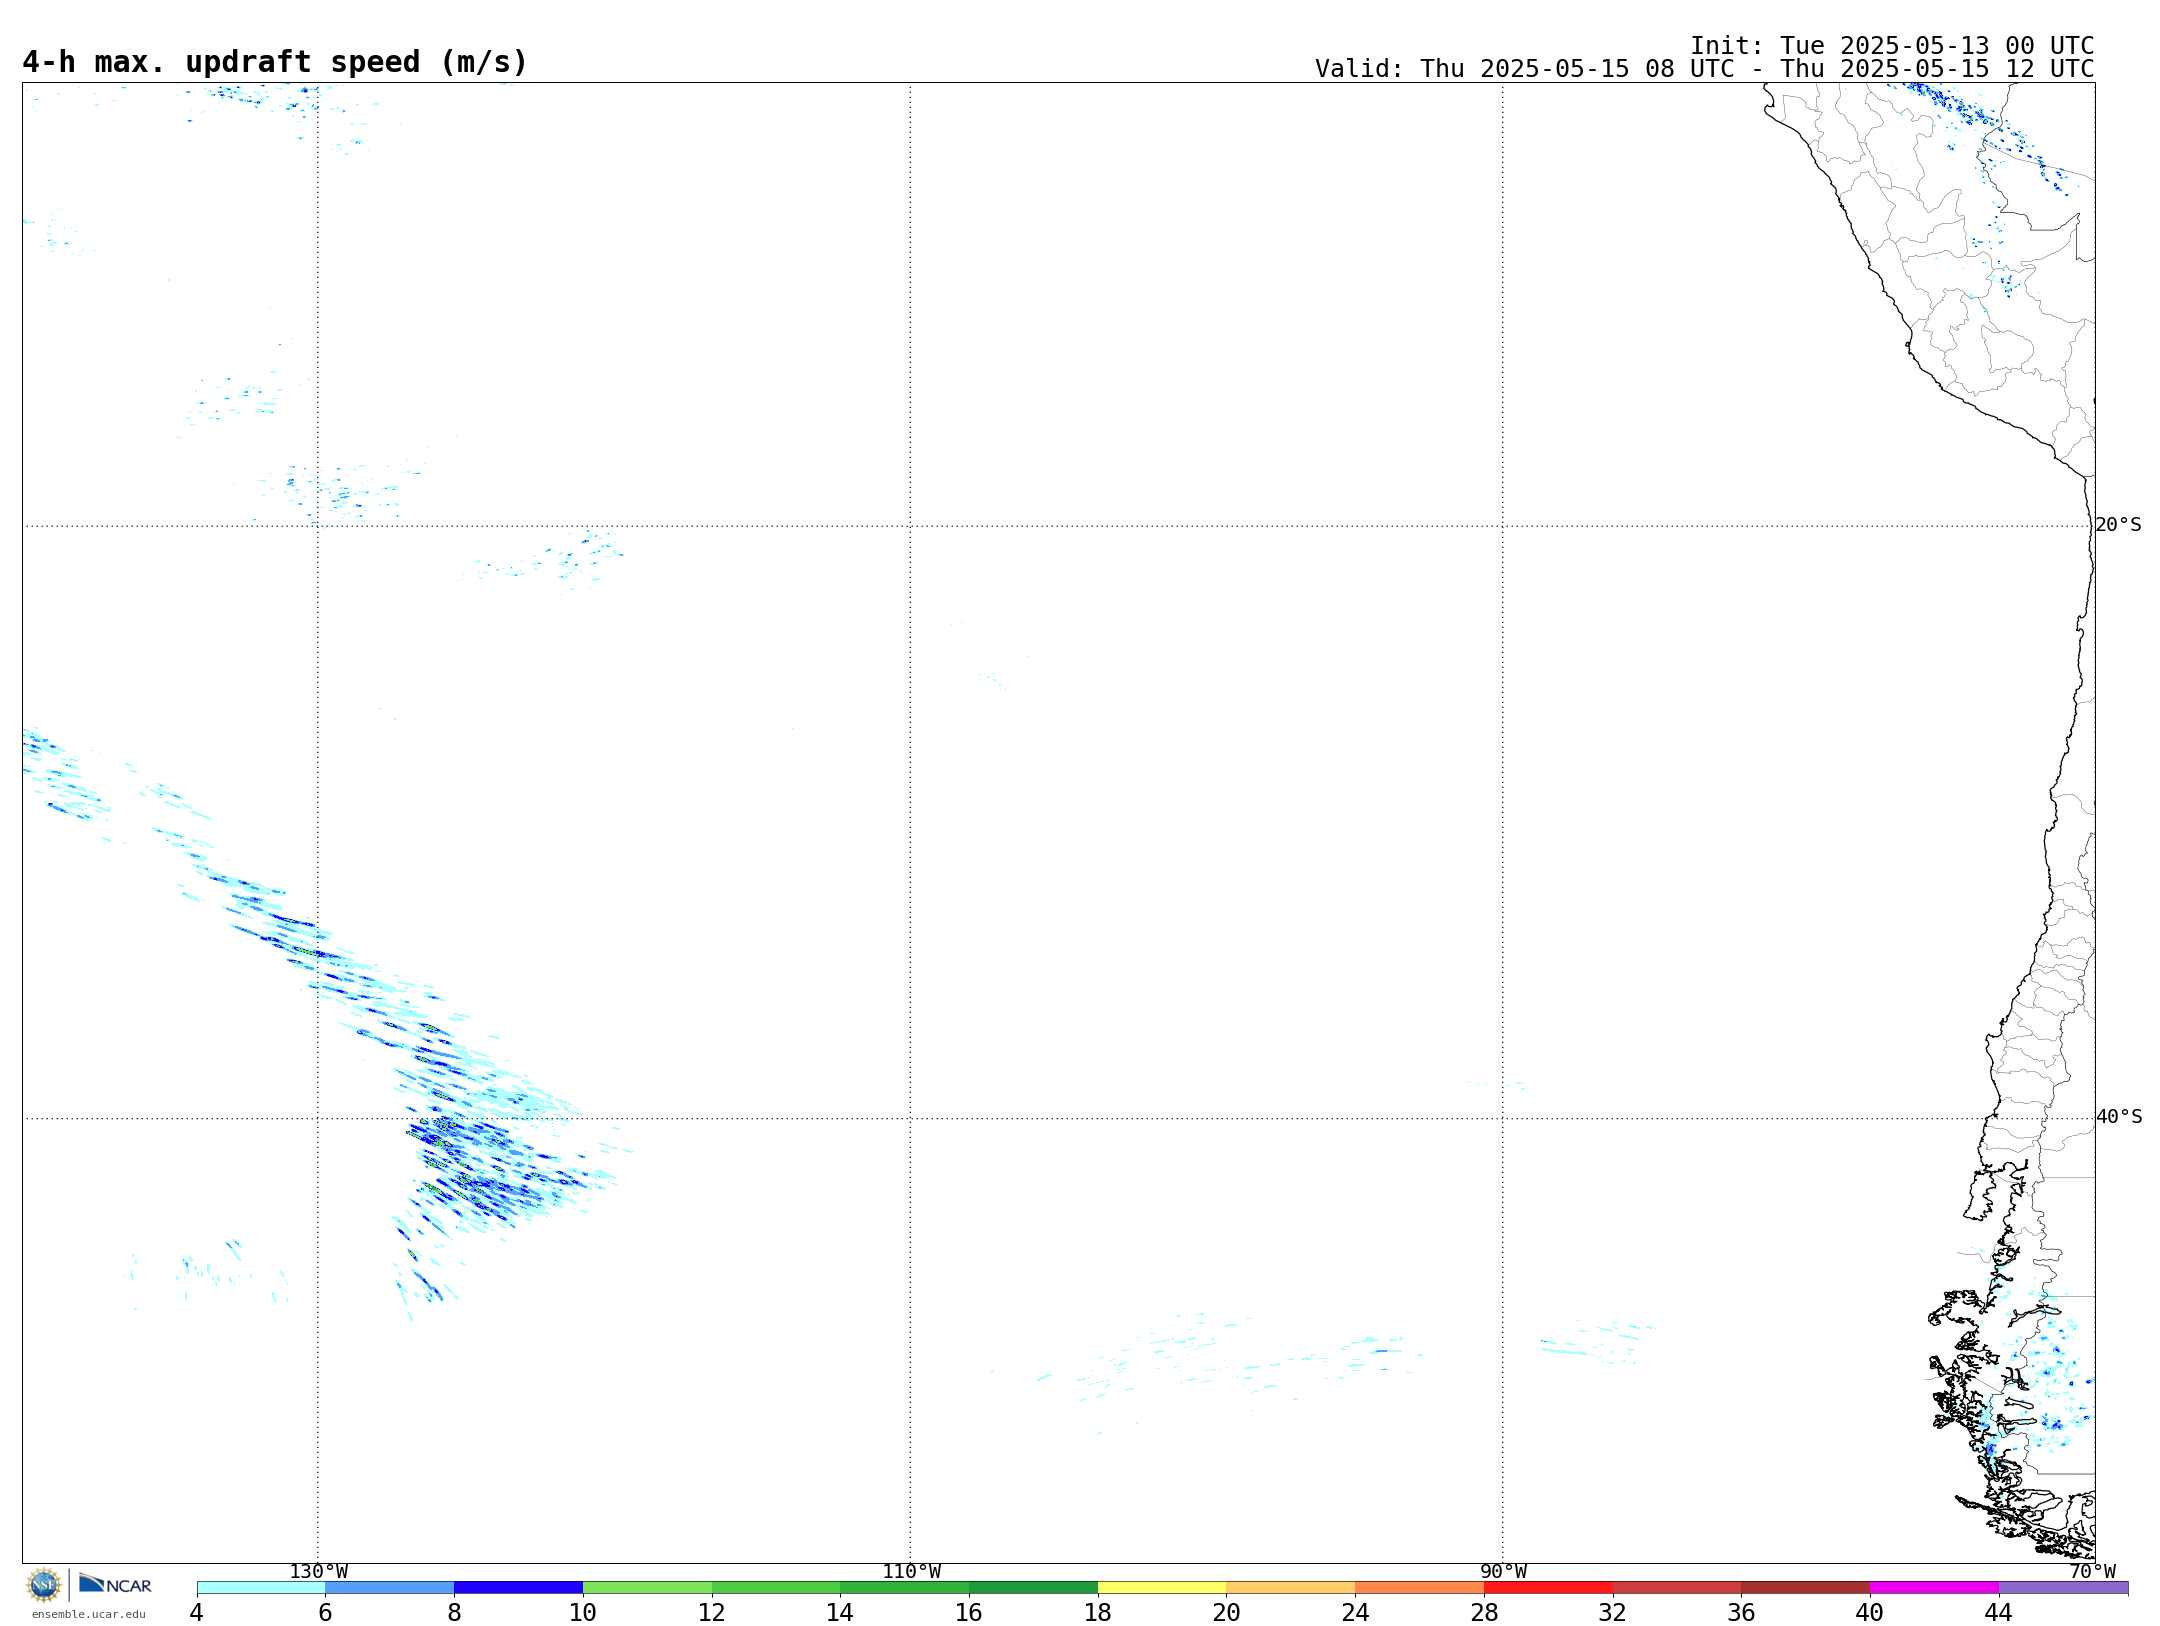Click the light orange 20-24 swatch

[x=1290, y=1588]
